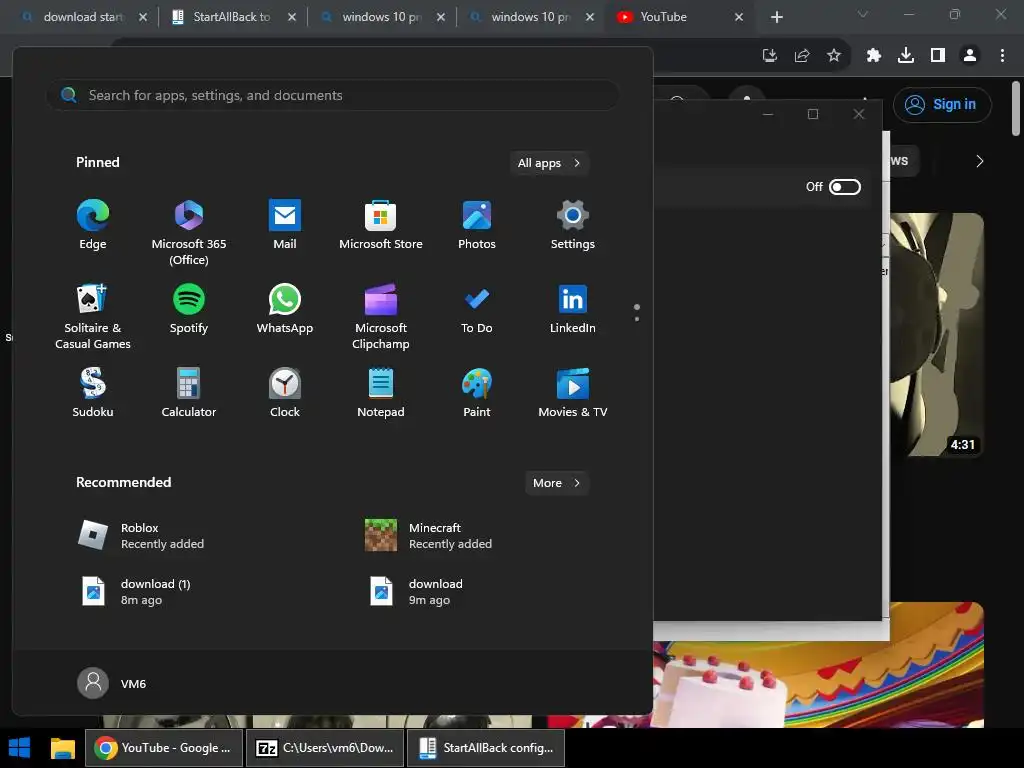The image size is (1024, 768).
Task: Open Microsoft Clipchamp
Action: point(381,317)
